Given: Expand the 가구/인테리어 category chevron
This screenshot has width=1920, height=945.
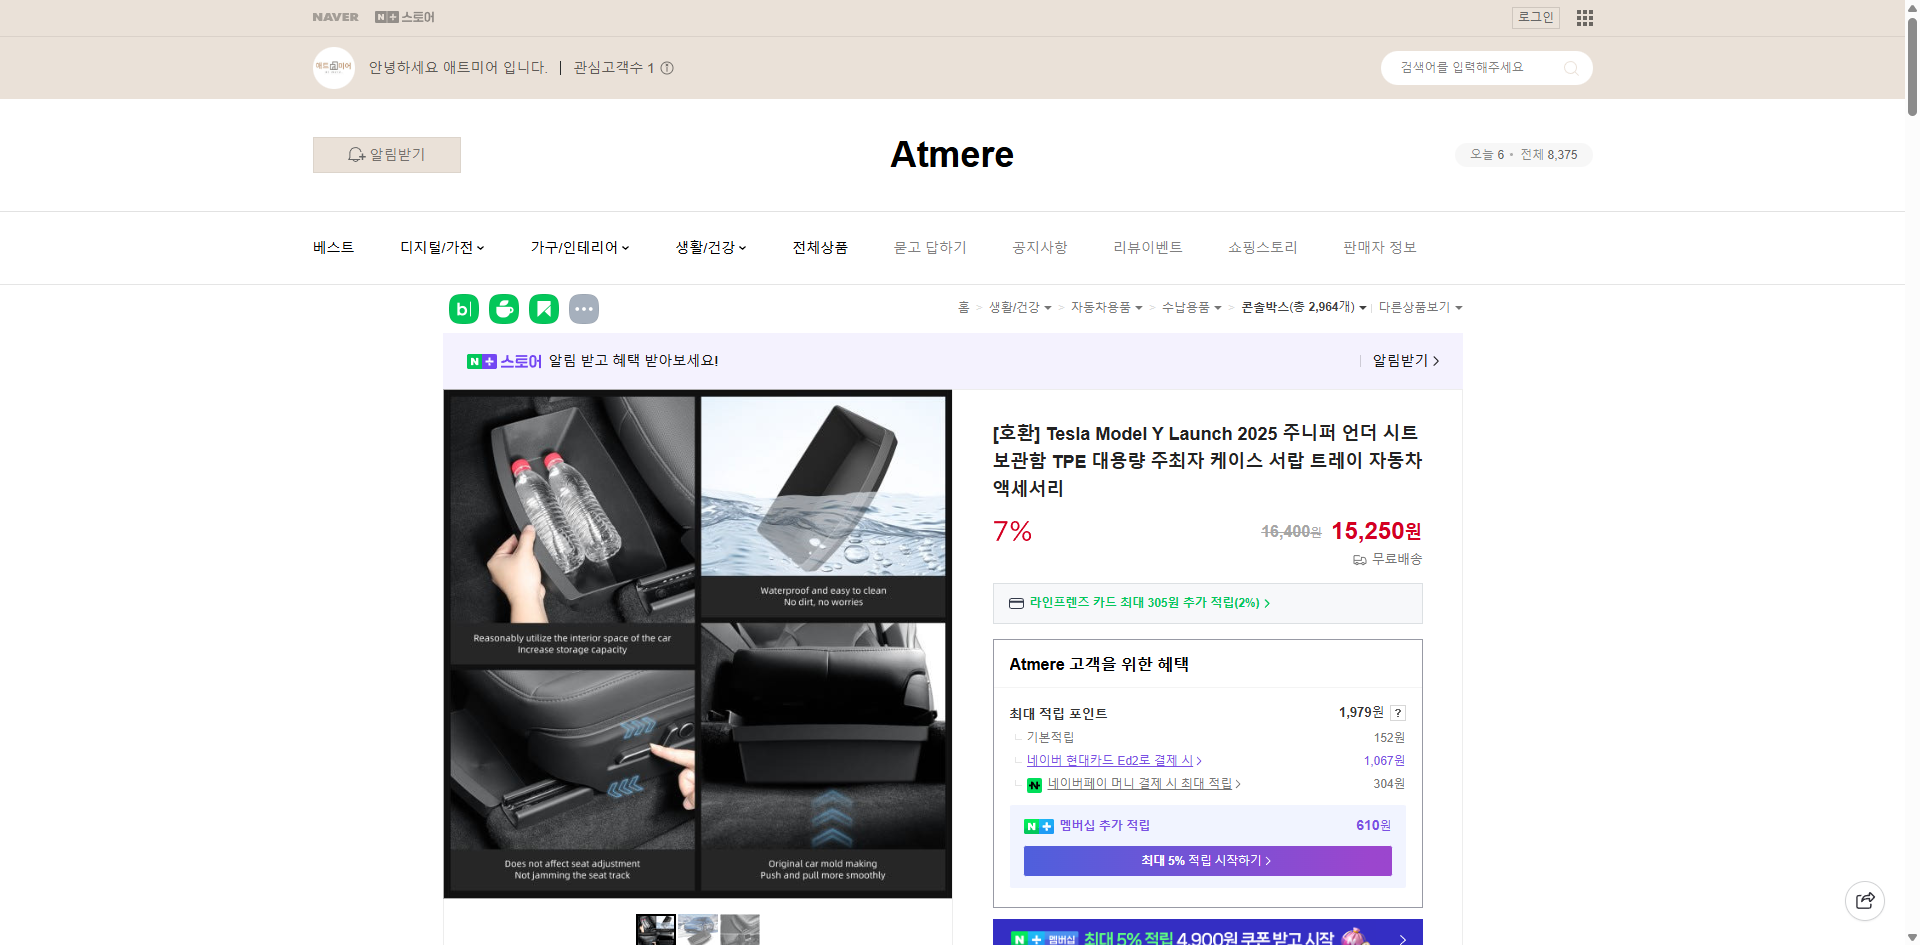Looking at the screenshot, I should (626, 247).
